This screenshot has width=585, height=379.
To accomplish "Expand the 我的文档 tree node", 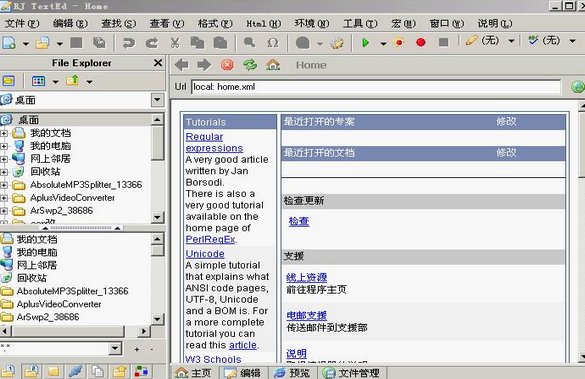I will (x=4, y=133).
